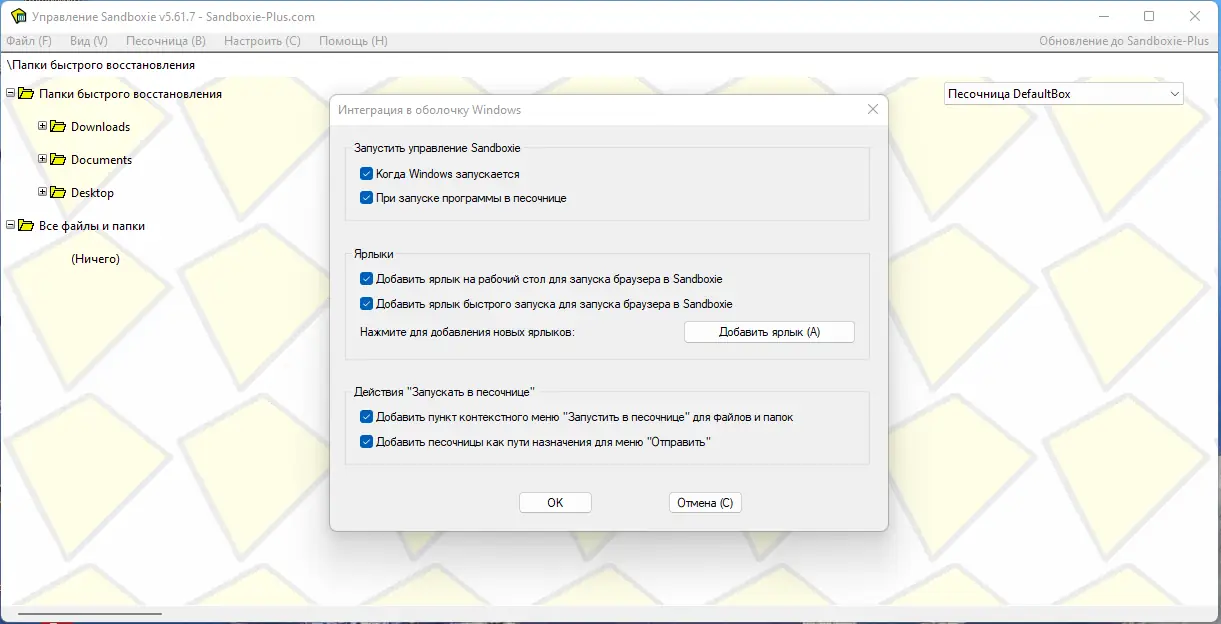Confirm the dialog with OK

coord(555,502)
